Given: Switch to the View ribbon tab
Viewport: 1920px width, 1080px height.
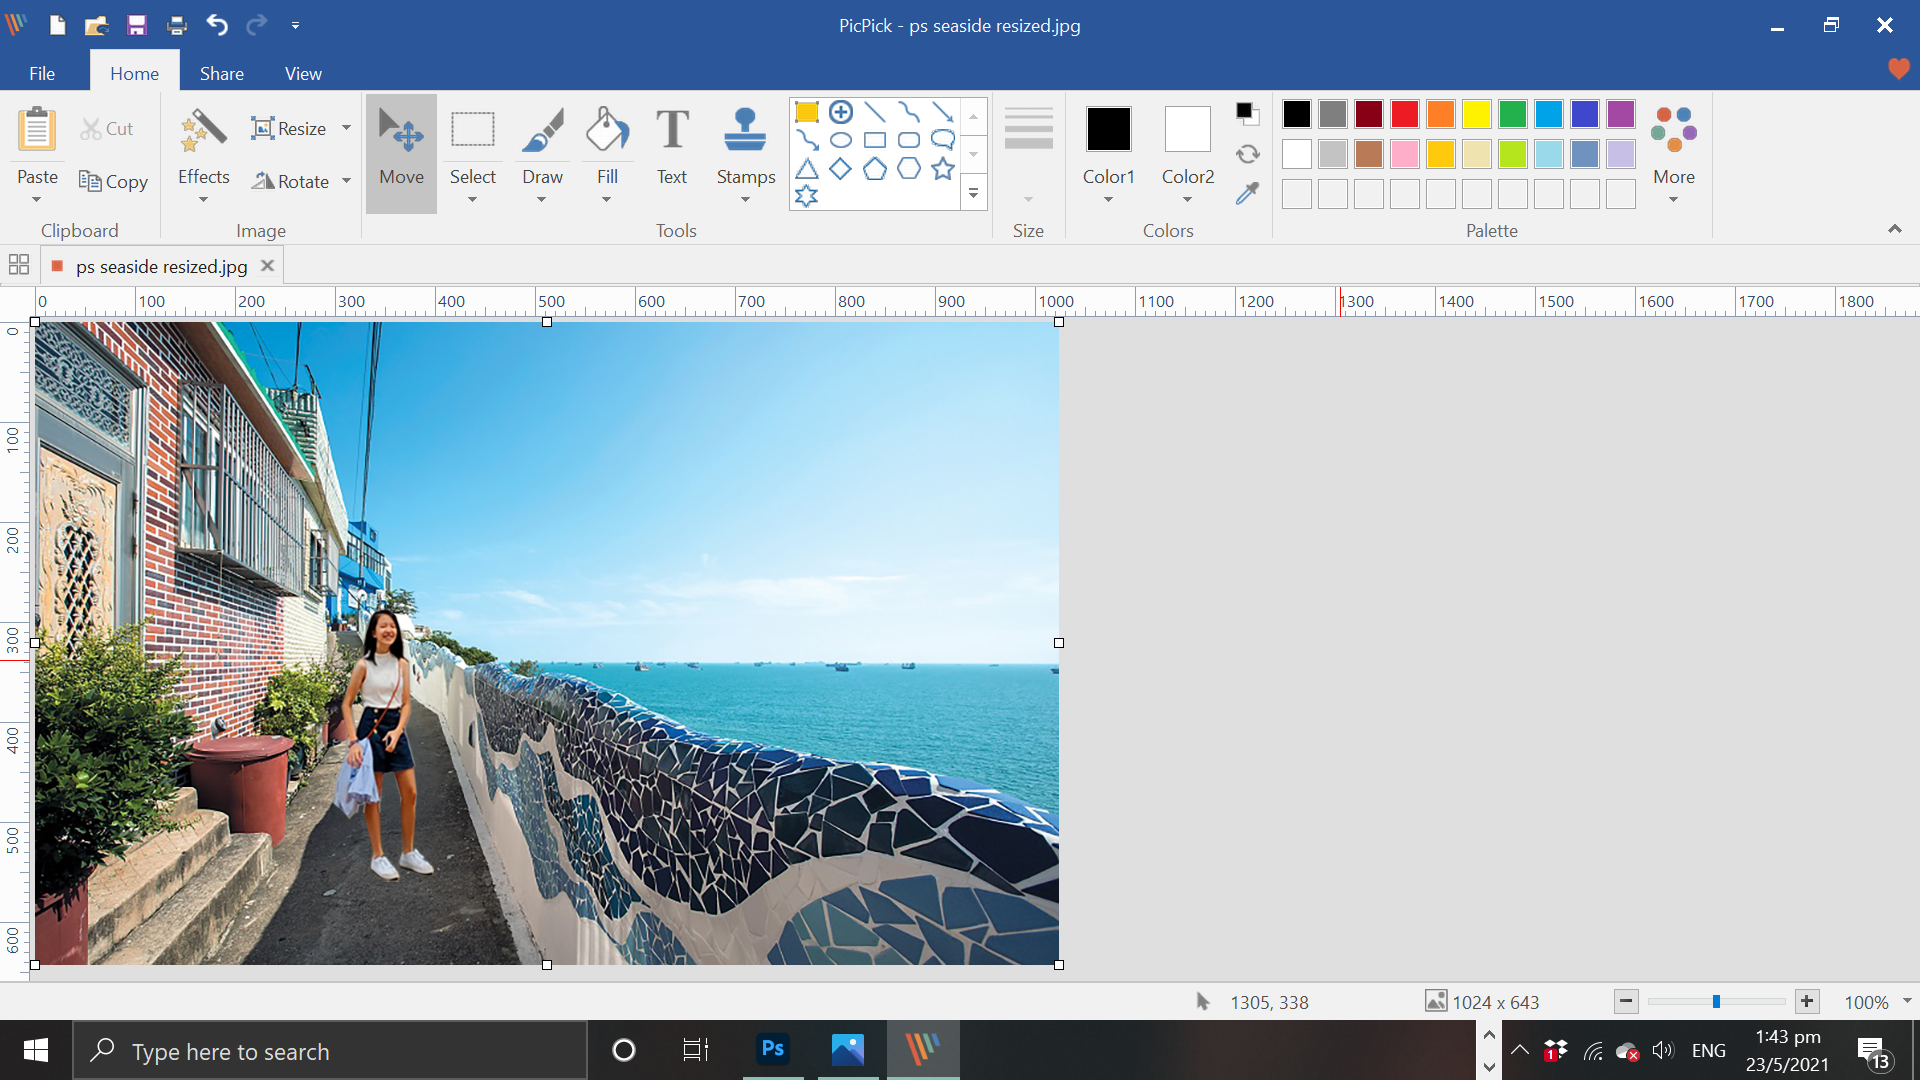Looking at the screenshot, I should tap(303, 73).
